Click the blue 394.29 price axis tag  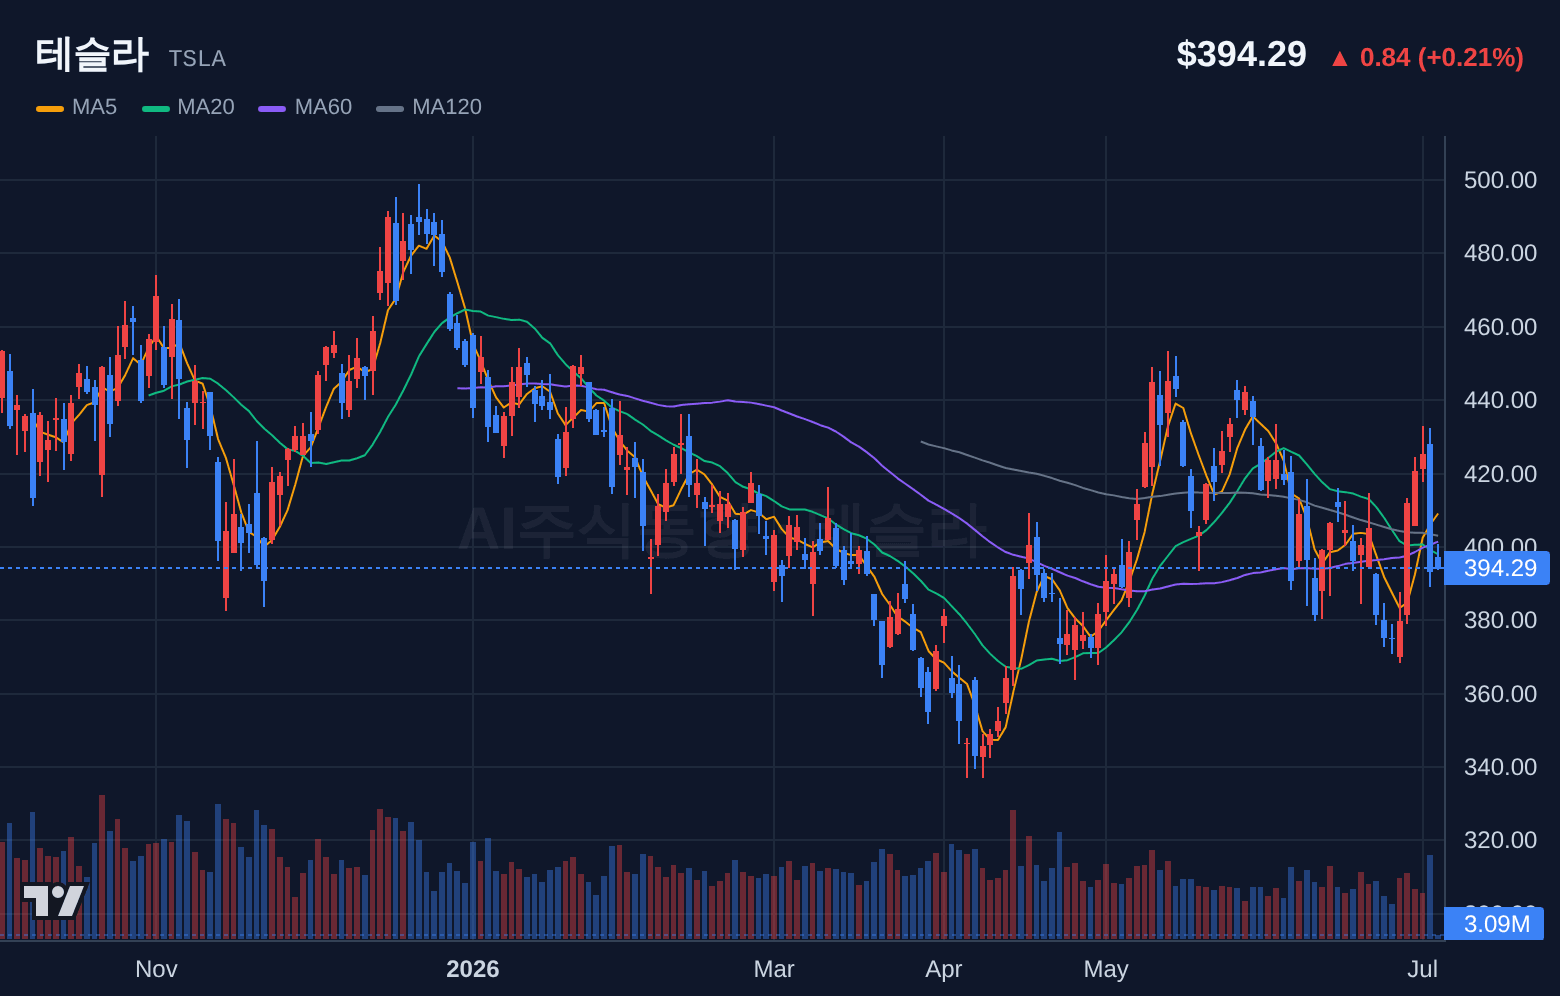[x=1497, y=568]
